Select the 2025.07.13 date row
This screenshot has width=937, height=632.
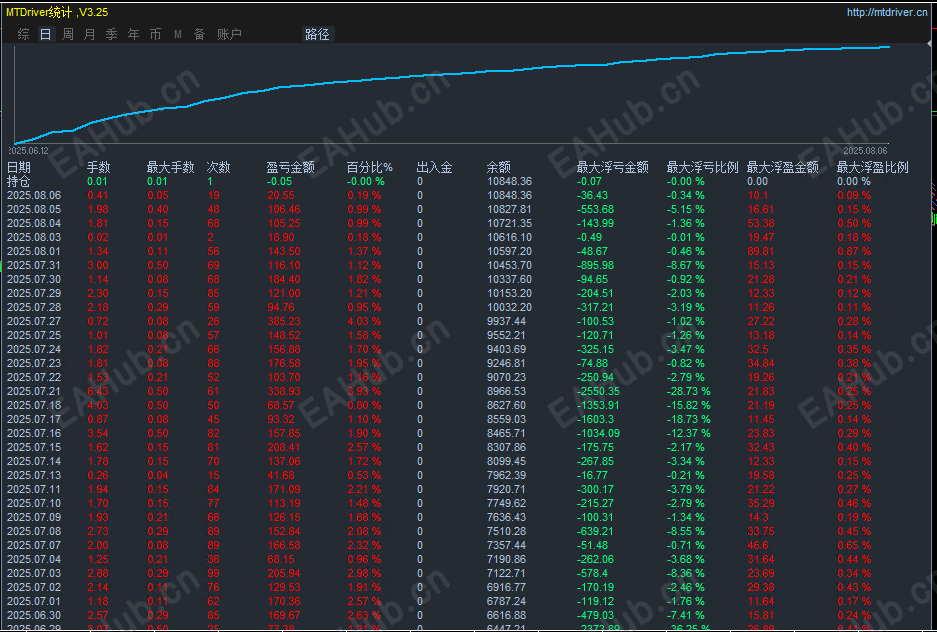point(33,475)
